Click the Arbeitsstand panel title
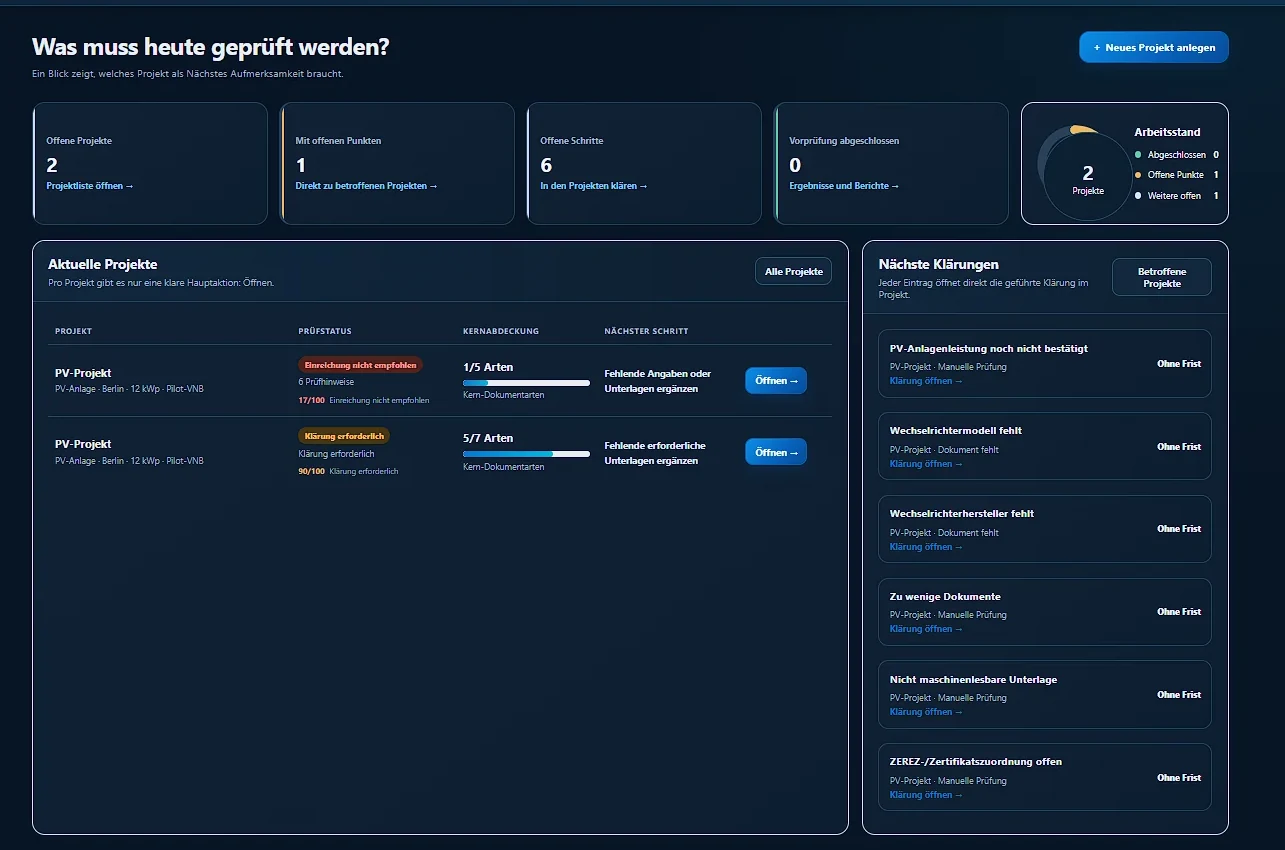 point(1167,132)
